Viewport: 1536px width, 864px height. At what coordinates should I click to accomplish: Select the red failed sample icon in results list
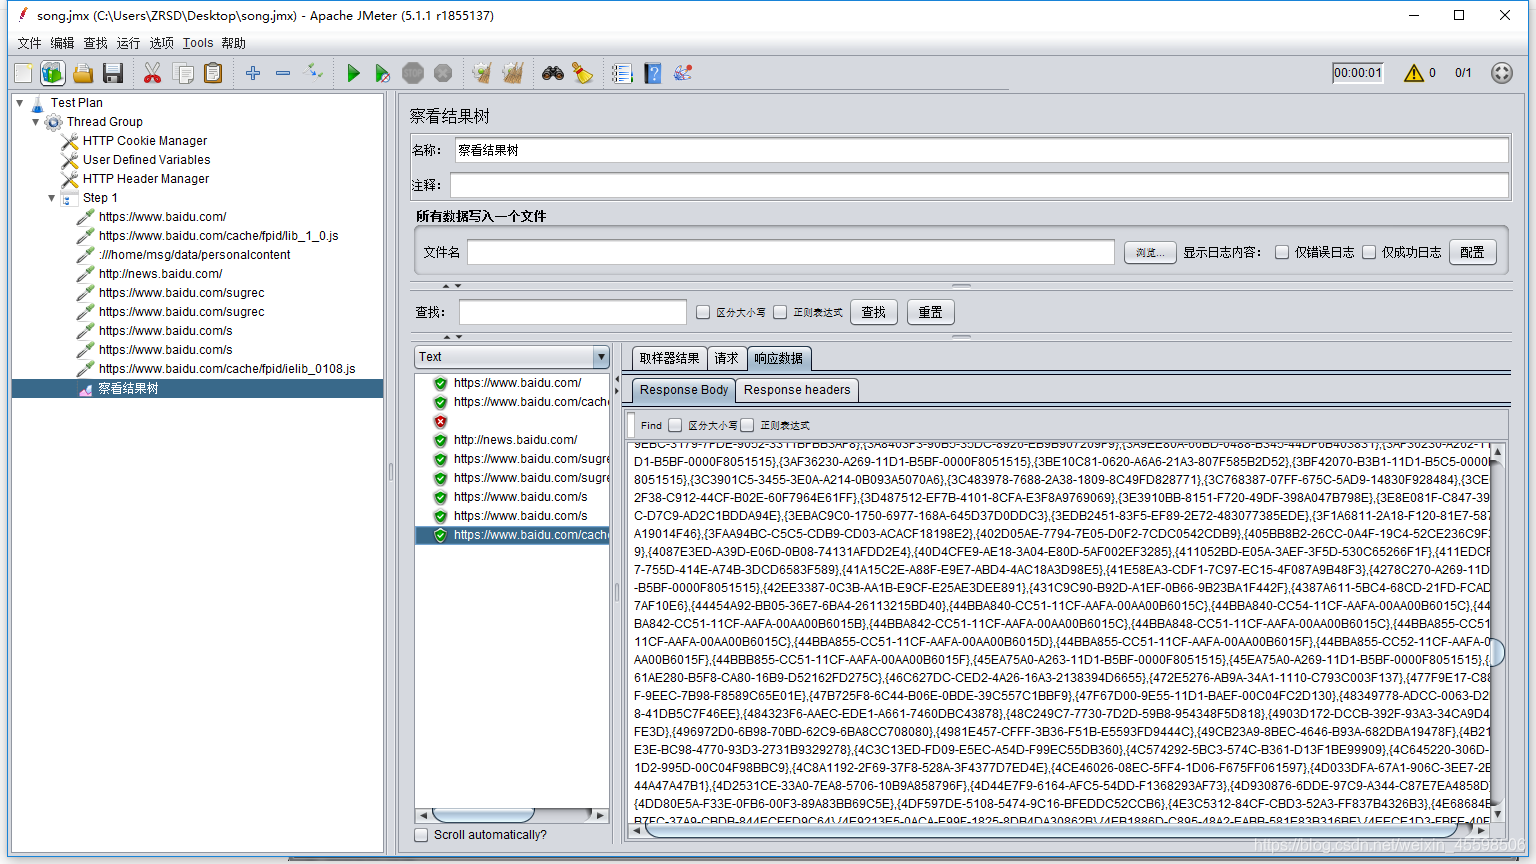tap(440, 421)
